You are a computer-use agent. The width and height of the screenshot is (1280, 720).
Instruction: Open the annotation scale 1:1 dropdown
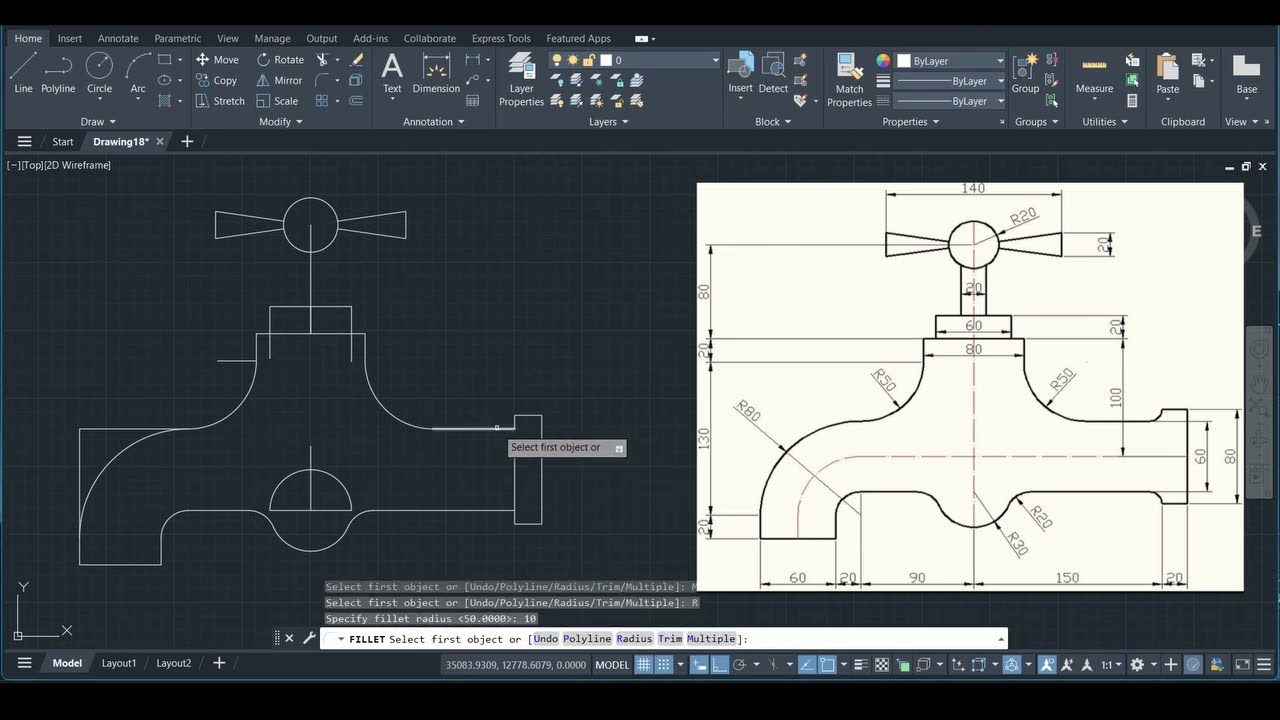pos(1111,664)
